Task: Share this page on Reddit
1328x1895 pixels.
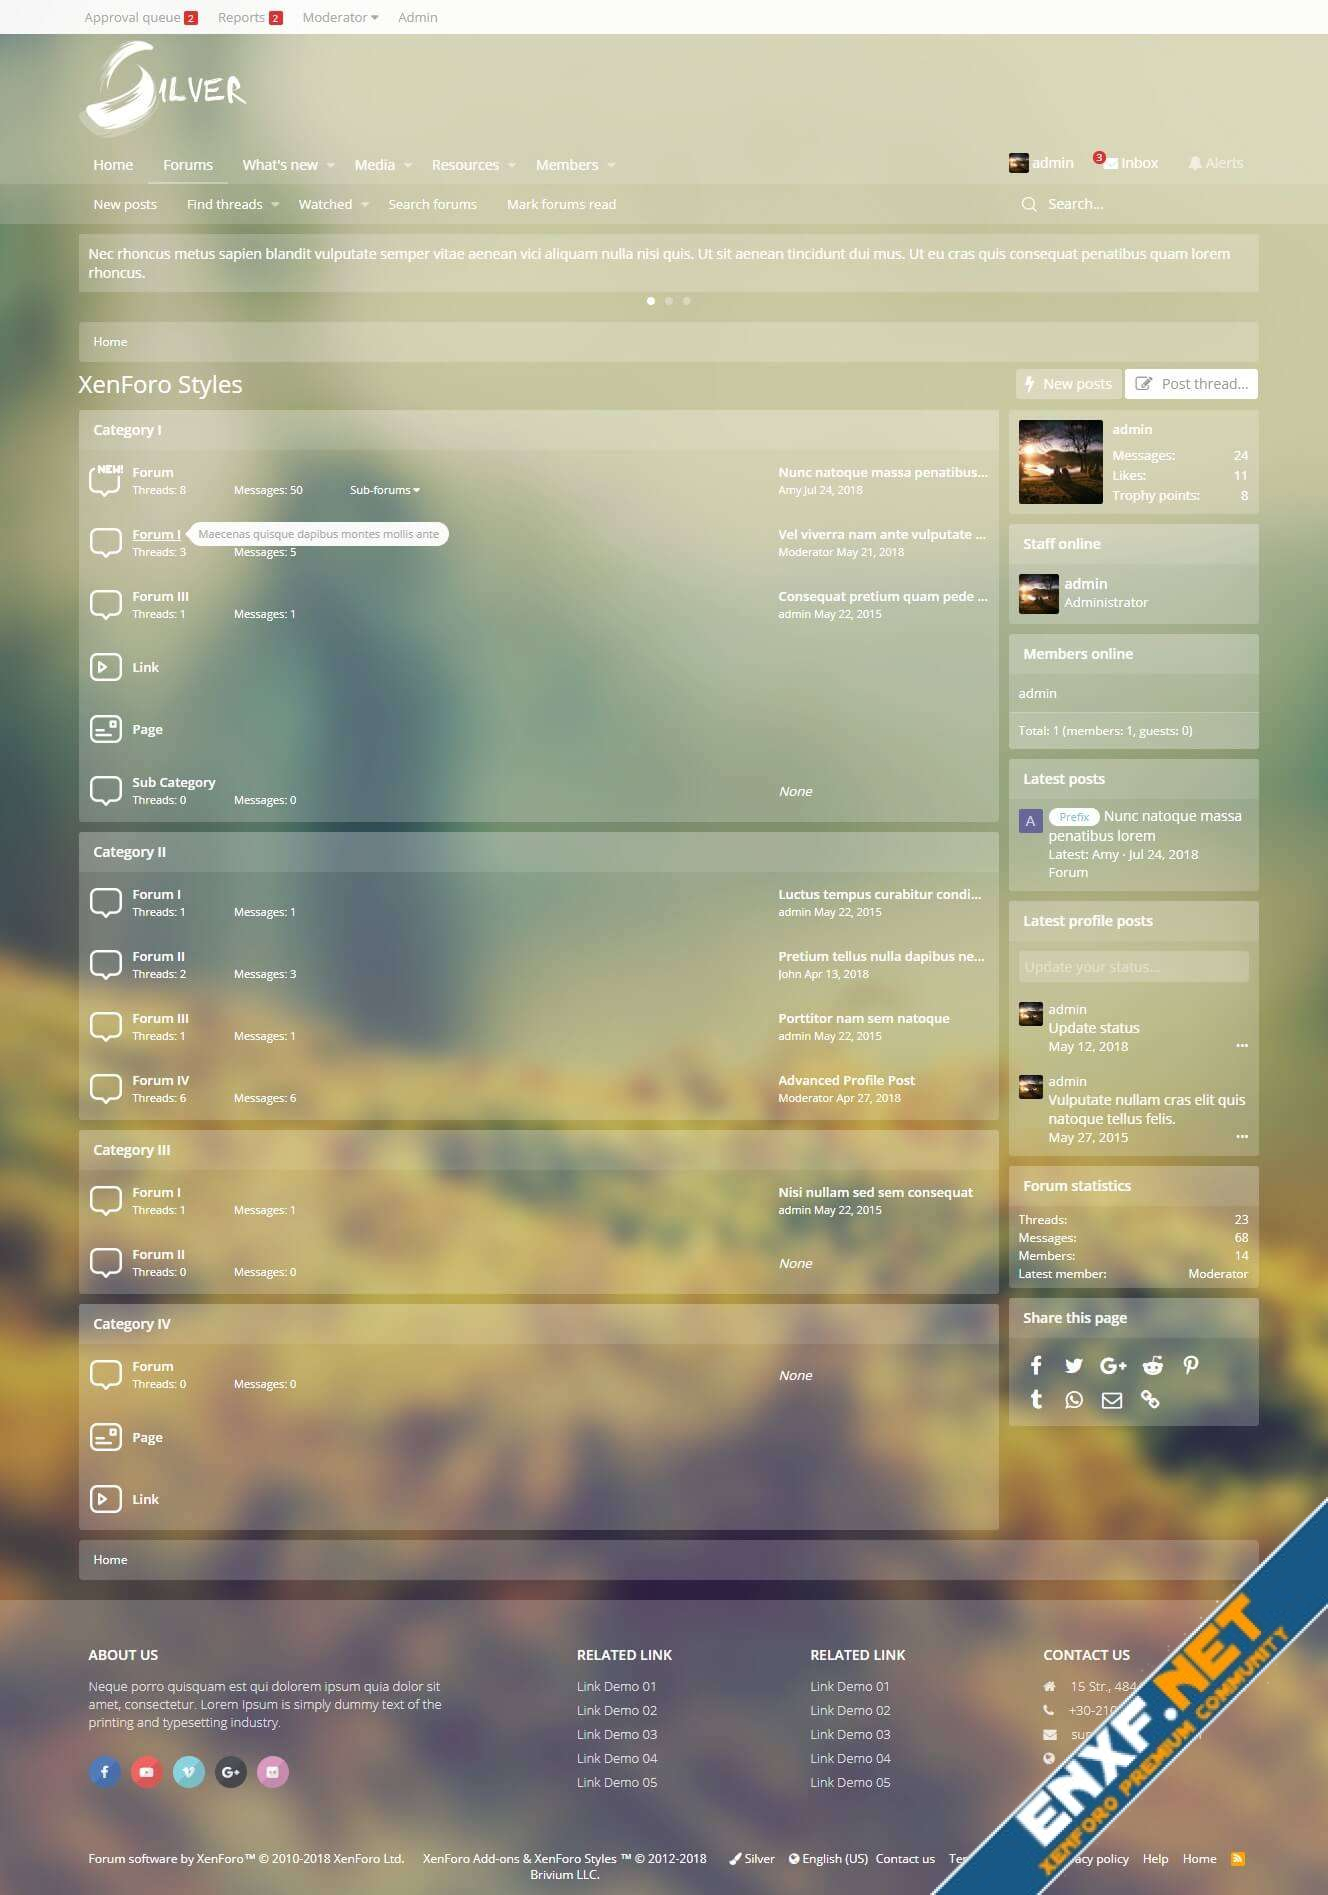Action: pos(1153,1365)
